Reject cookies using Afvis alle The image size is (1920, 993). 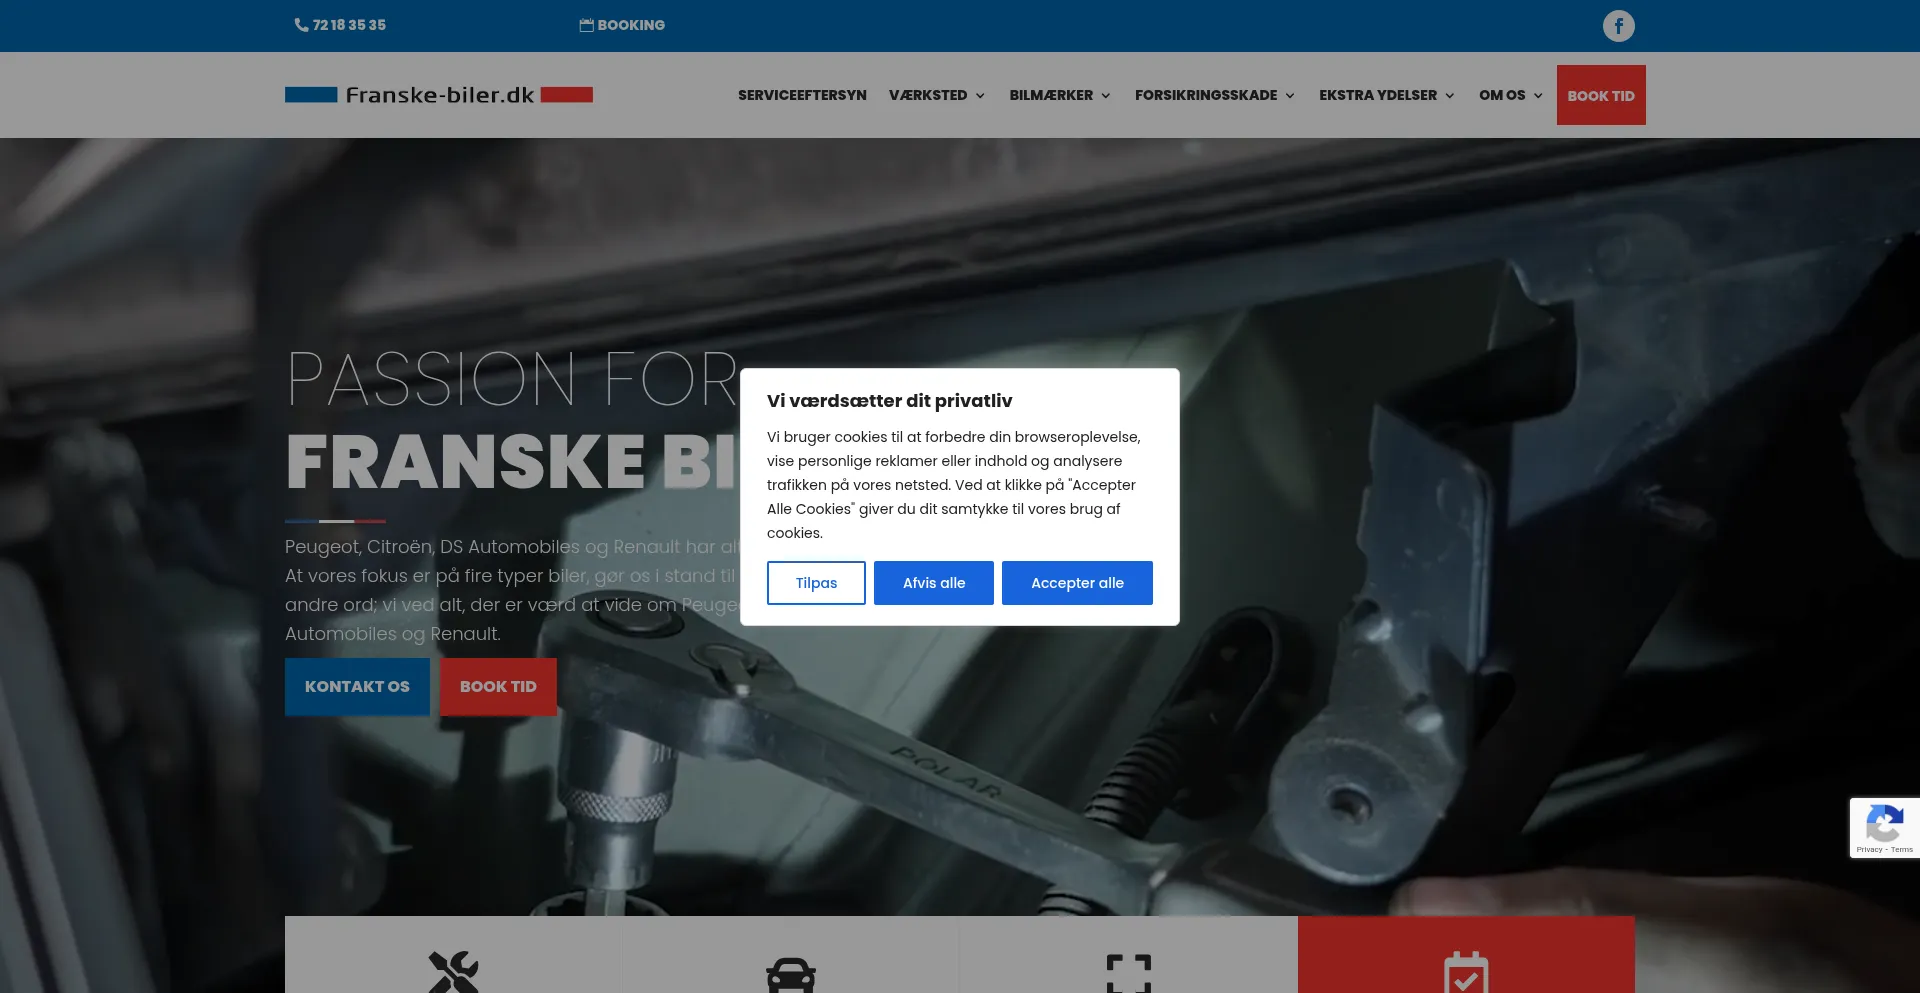point(933,583)
